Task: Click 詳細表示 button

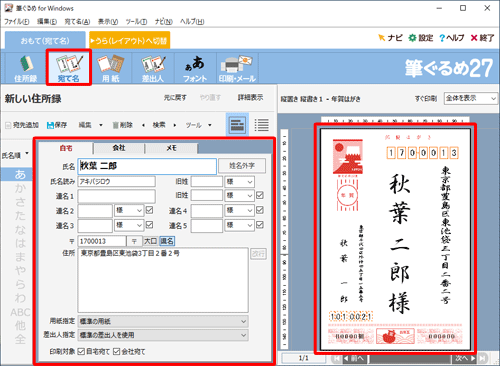Action: (x=250, y=97)
